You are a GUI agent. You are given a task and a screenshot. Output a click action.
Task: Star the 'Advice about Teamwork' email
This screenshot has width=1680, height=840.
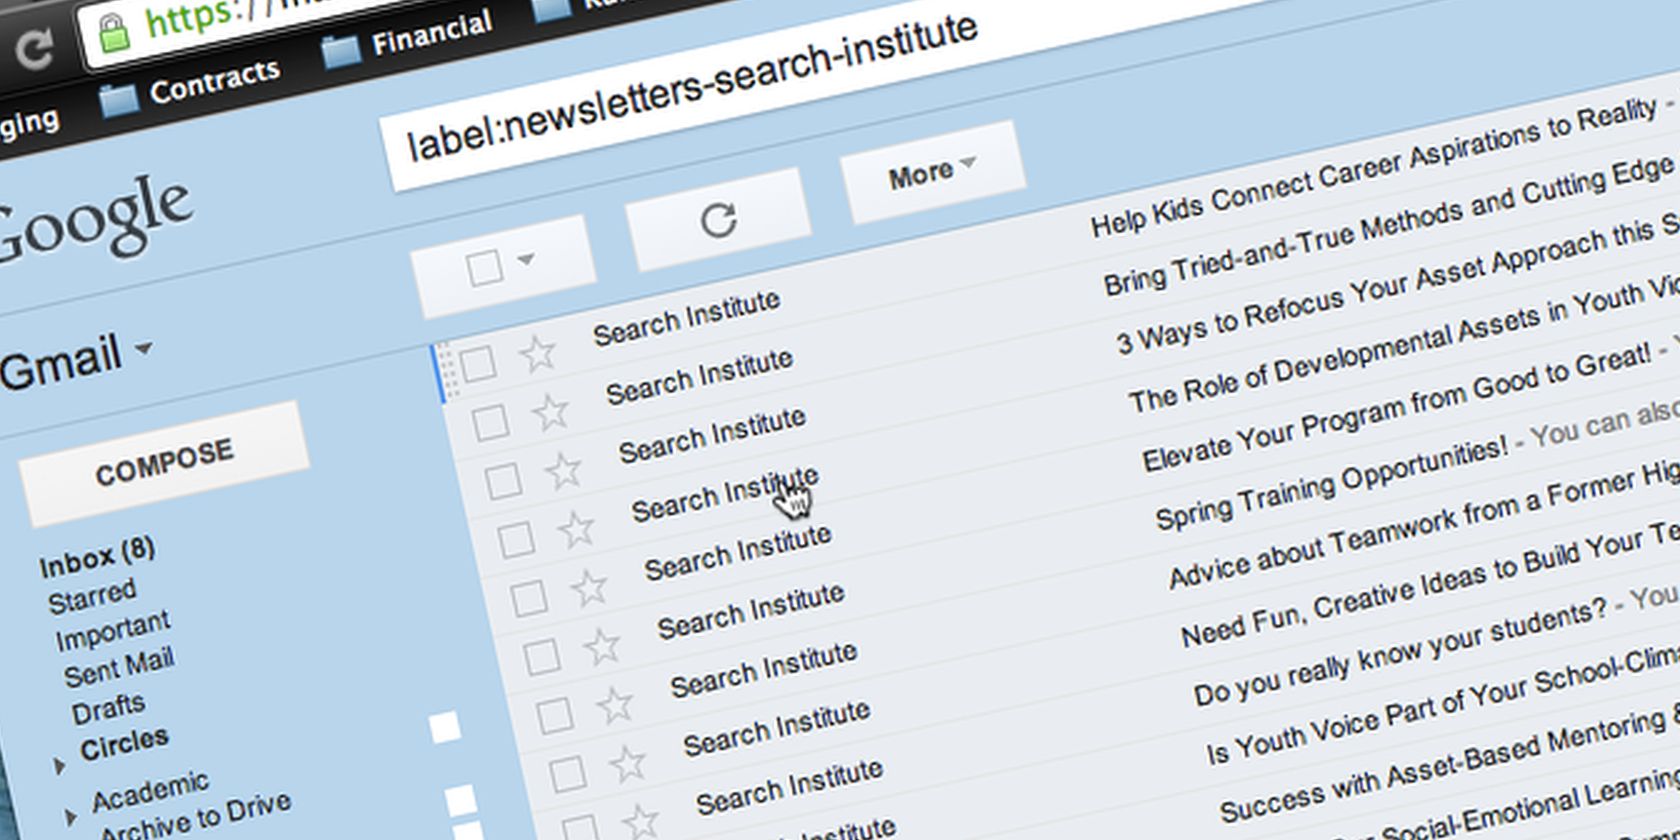click(x=616, y=706)
